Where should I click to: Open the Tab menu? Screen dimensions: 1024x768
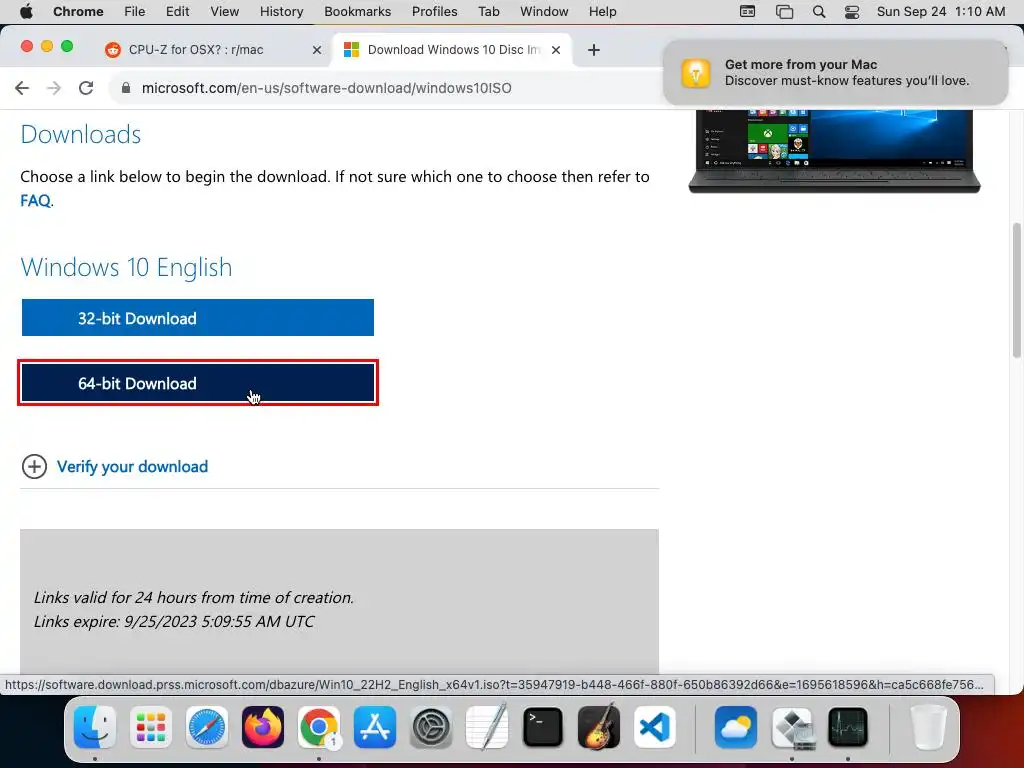click(x=488, y=12)
